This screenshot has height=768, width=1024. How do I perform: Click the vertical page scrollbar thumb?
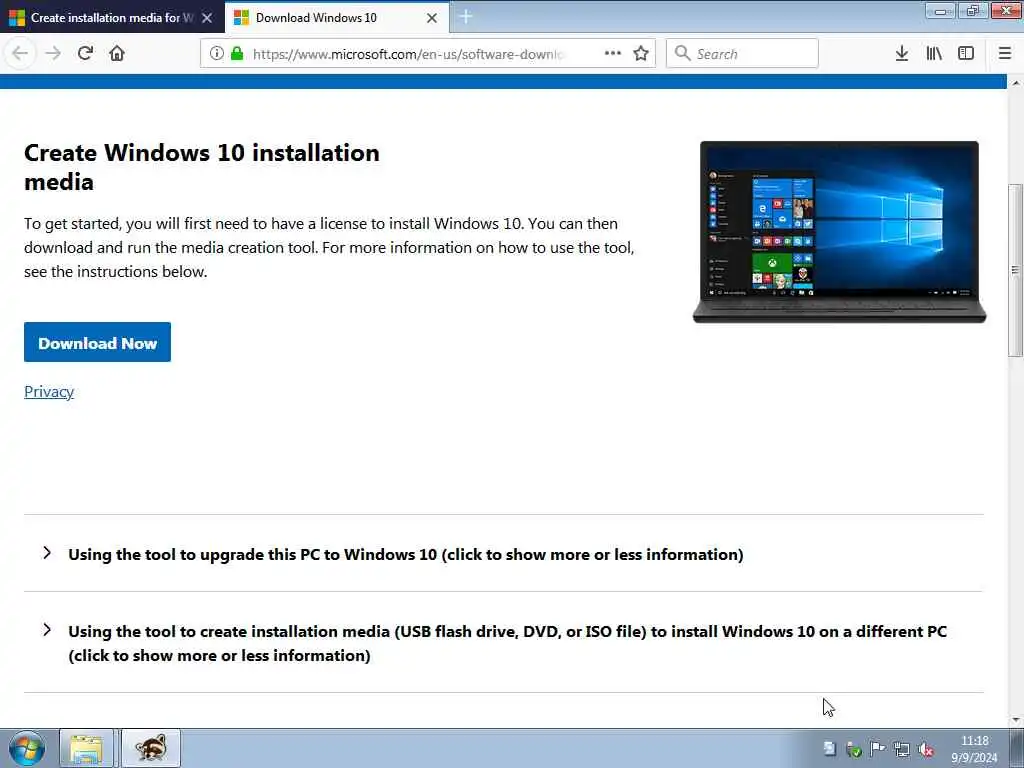coord(1016,270)
